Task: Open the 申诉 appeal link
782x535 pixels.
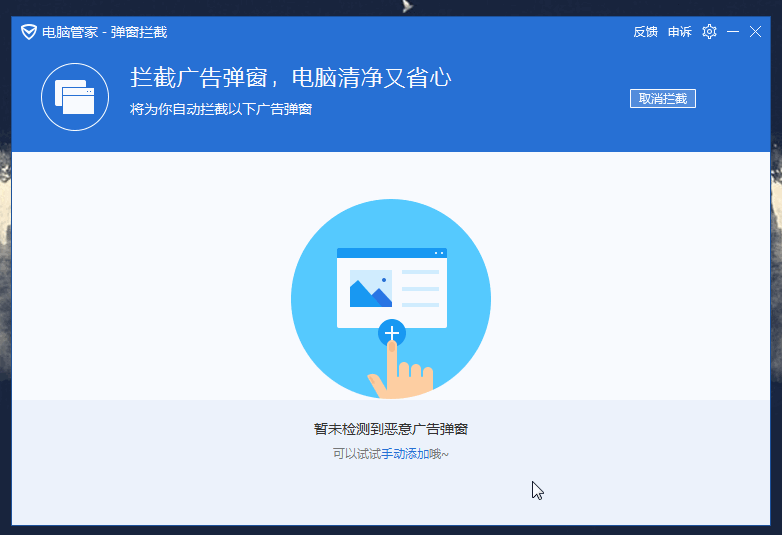Action: coord(680,32)
